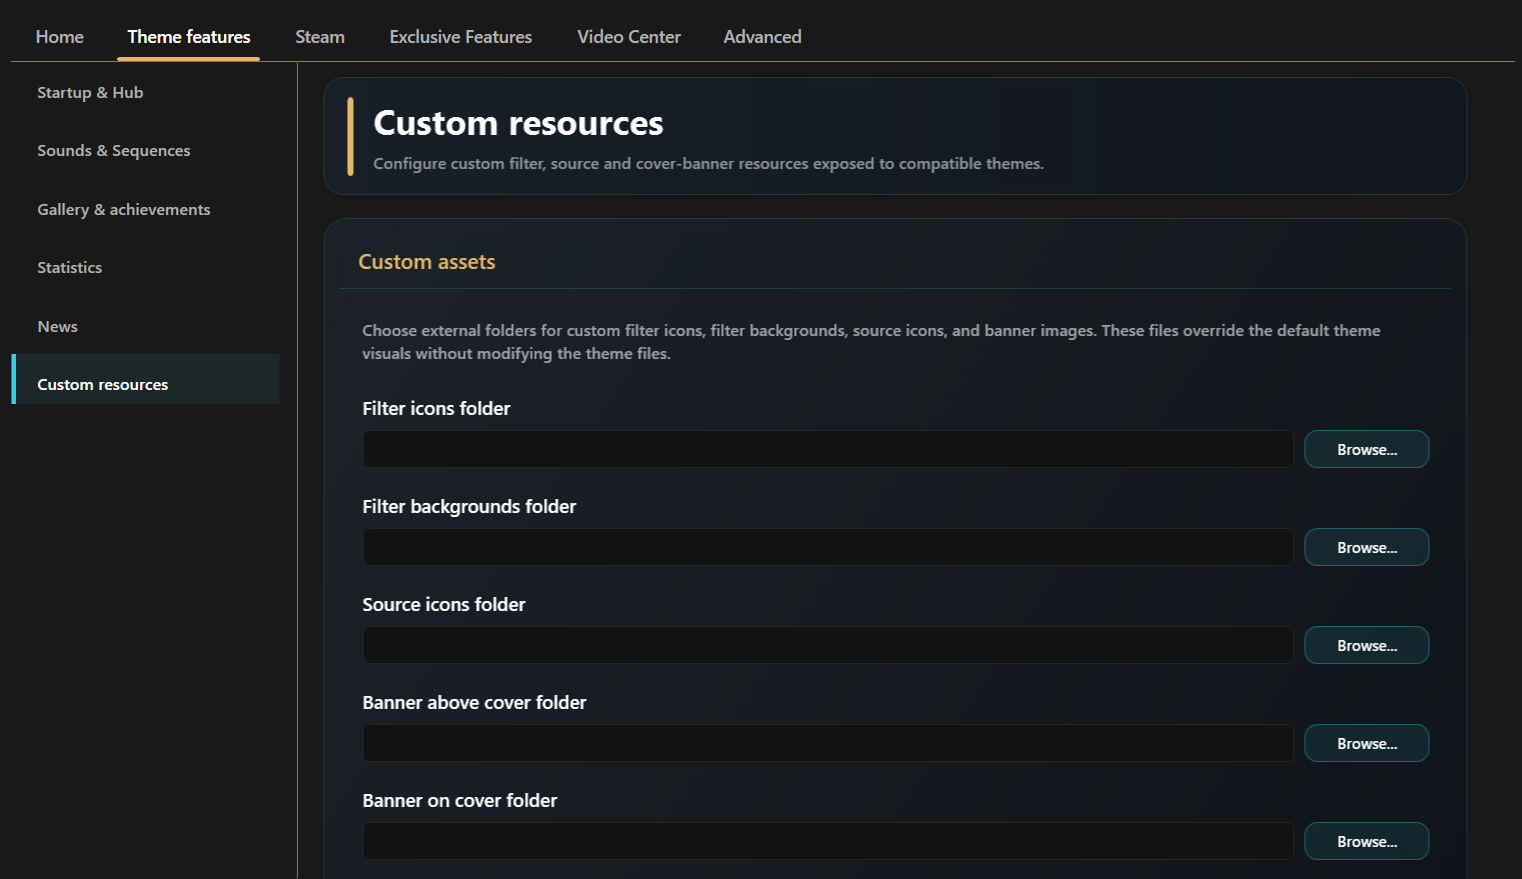This screenshot has height=879, width=1522.
Task: Click the Custom resources page title
Action: pyautogui.click(x=518, y=123)
